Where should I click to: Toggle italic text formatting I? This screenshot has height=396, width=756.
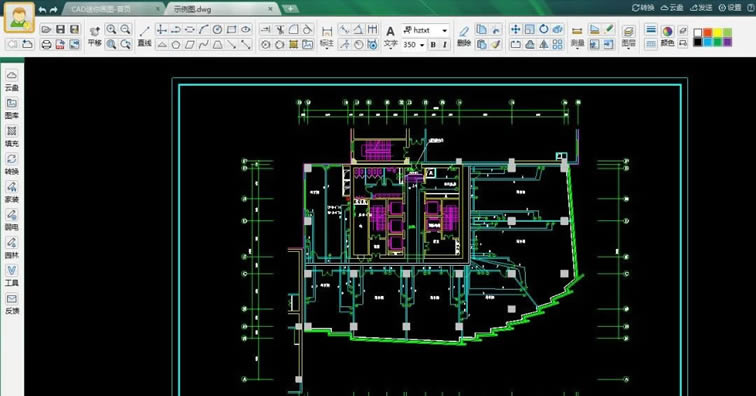[445, 44]
